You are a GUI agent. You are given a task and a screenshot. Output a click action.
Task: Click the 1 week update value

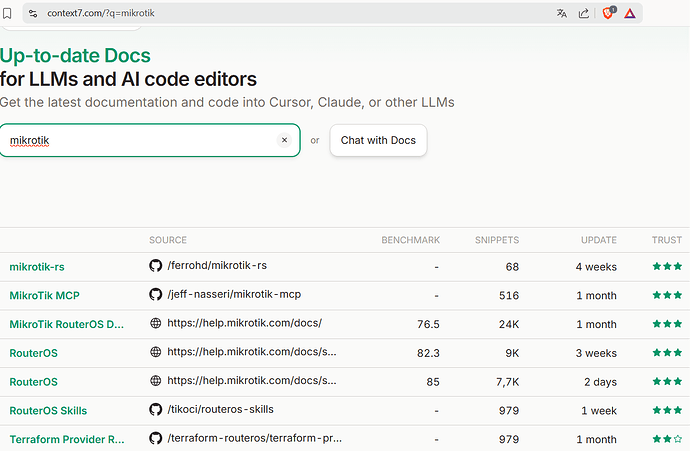click(599, 411)
